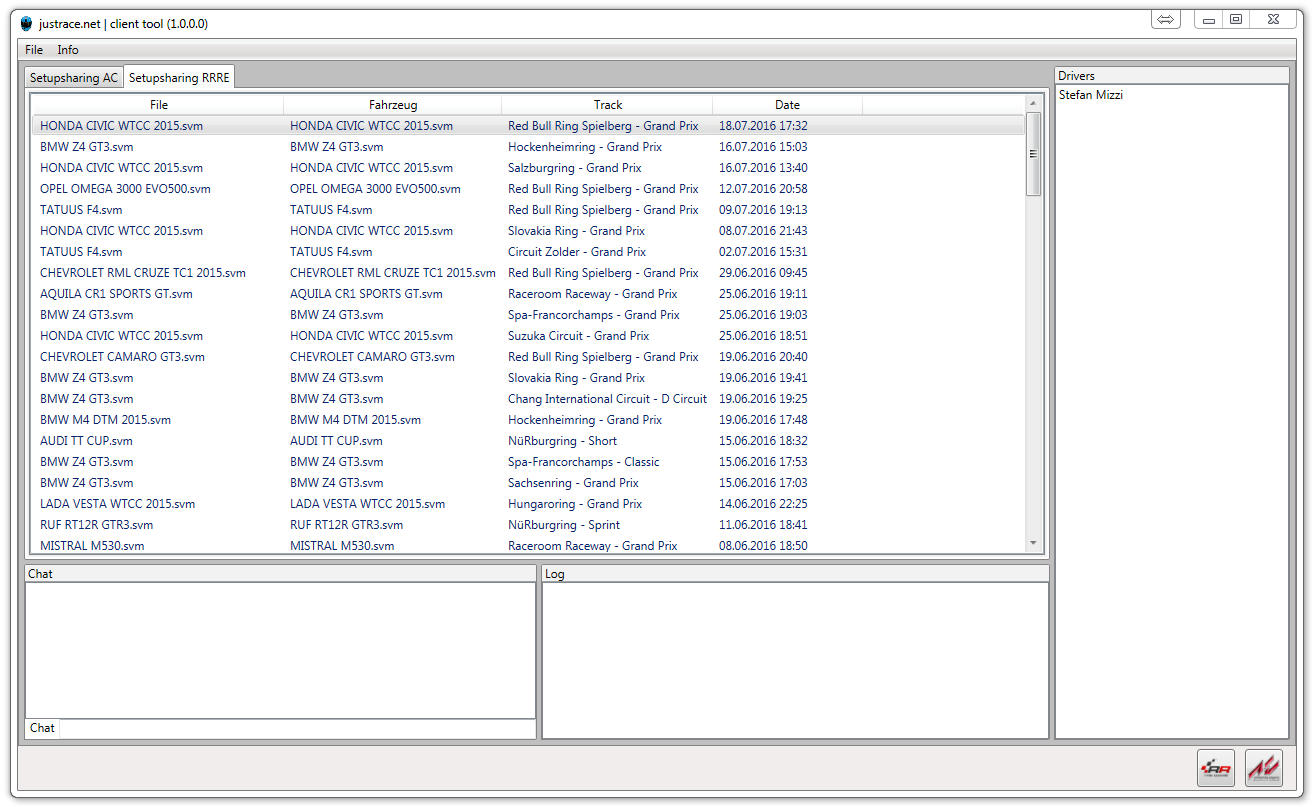Select the Setupsharing RRRE tab

pyautogui.click(x=179, y=77)
